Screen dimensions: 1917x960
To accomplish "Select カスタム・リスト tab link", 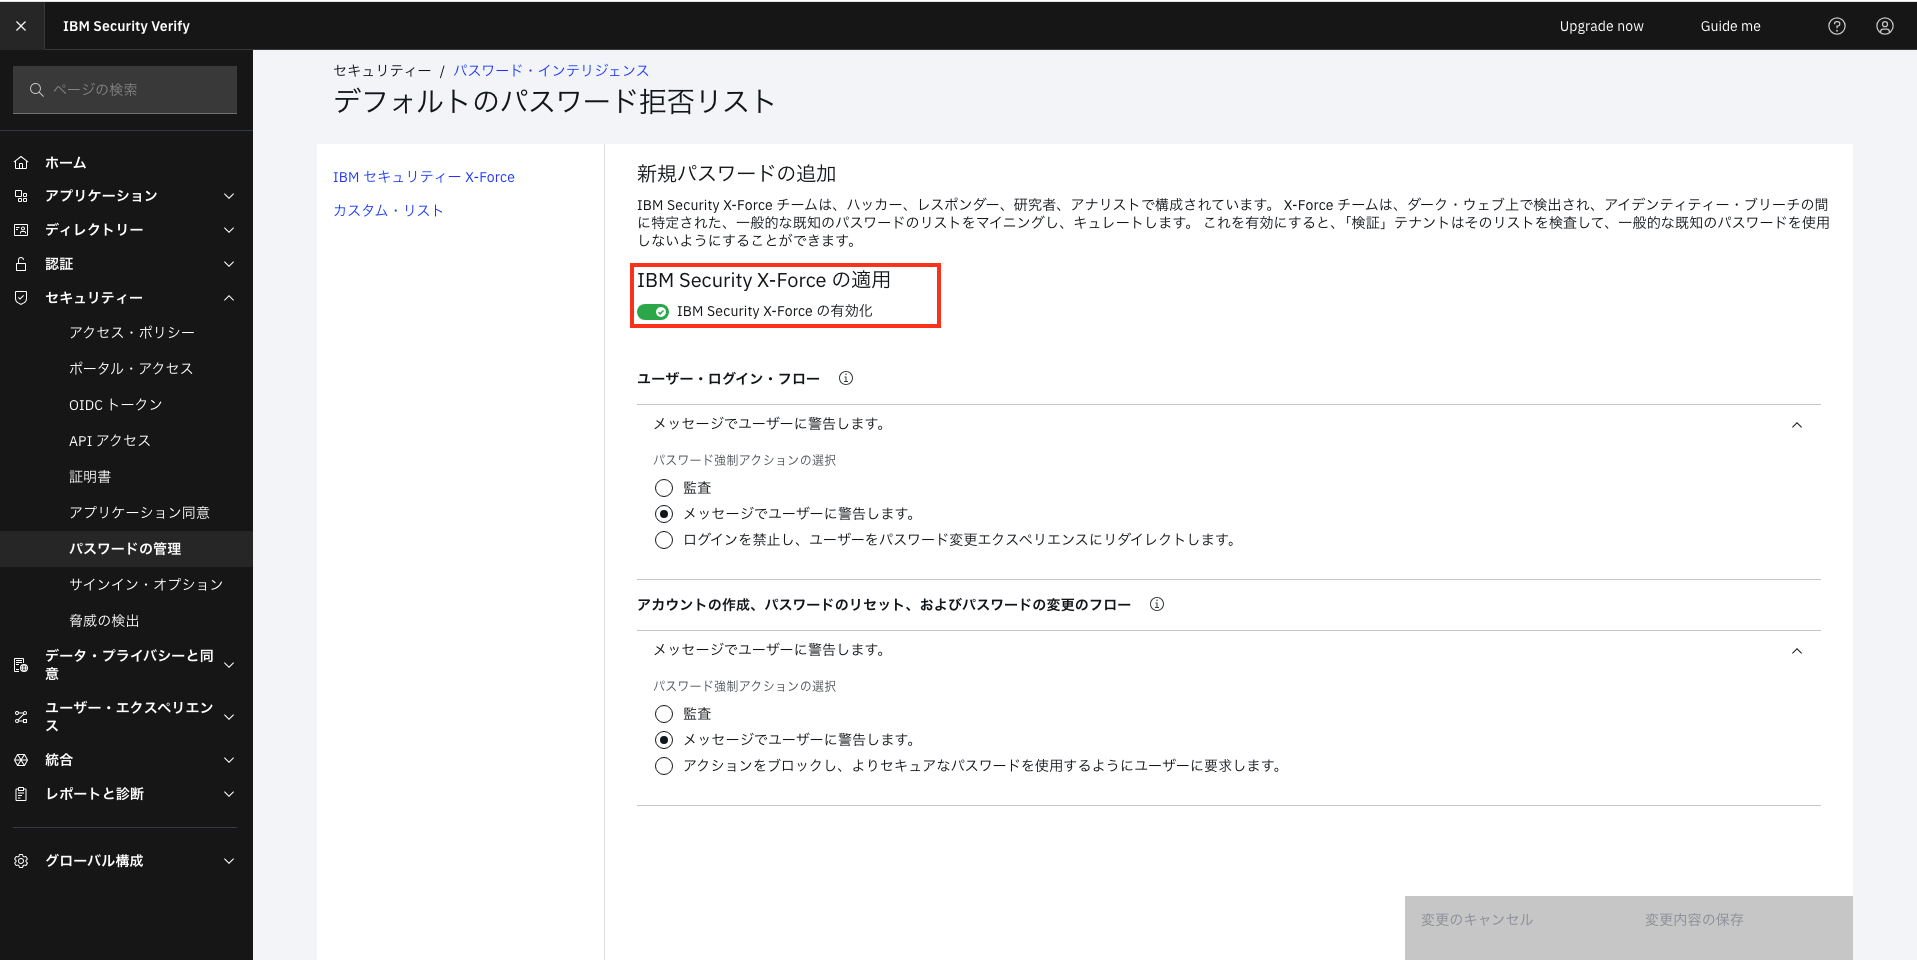I will [x=388, y=211].
